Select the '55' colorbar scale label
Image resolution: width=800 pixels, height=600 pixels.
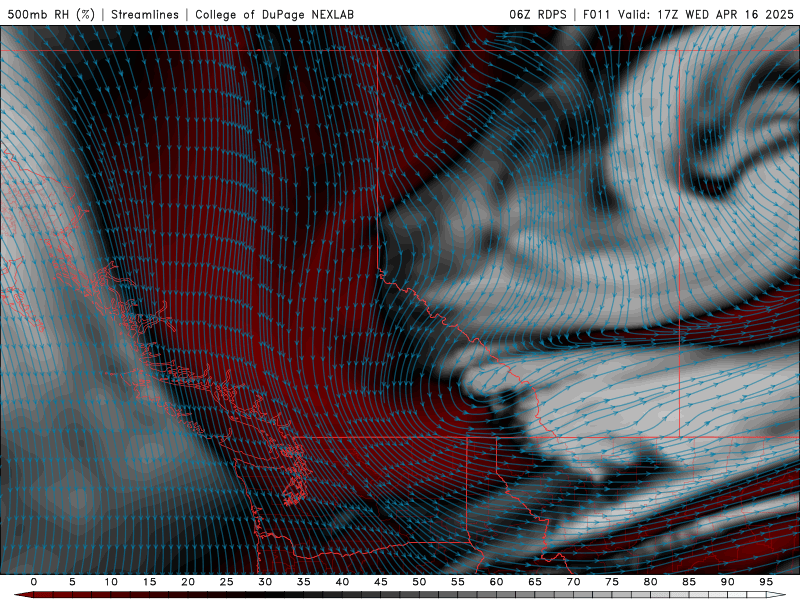(458, 582)
